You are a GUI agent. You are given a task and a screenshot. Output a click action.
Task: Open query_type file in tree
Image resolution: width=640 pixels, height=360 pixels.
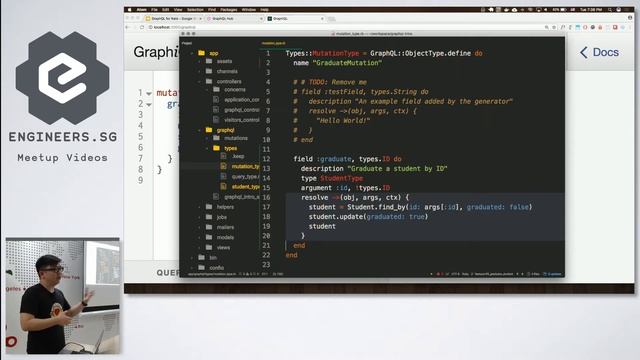[x=245, y=176]
